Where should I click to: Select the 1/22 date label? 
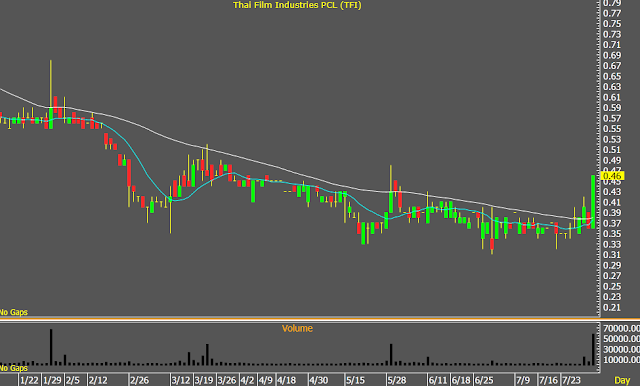29,380
